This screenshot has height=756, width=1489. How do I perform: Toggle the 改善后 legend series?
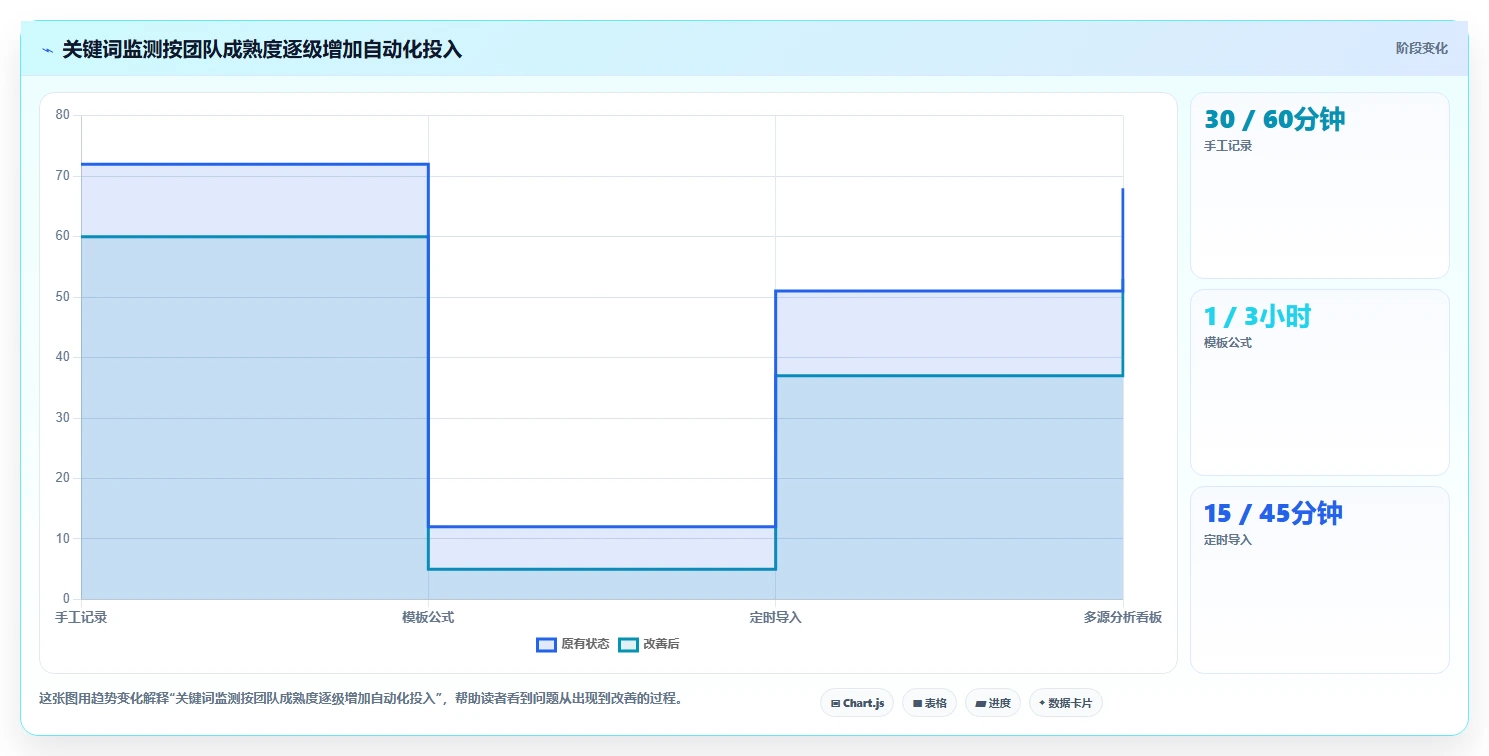(649, 644)
